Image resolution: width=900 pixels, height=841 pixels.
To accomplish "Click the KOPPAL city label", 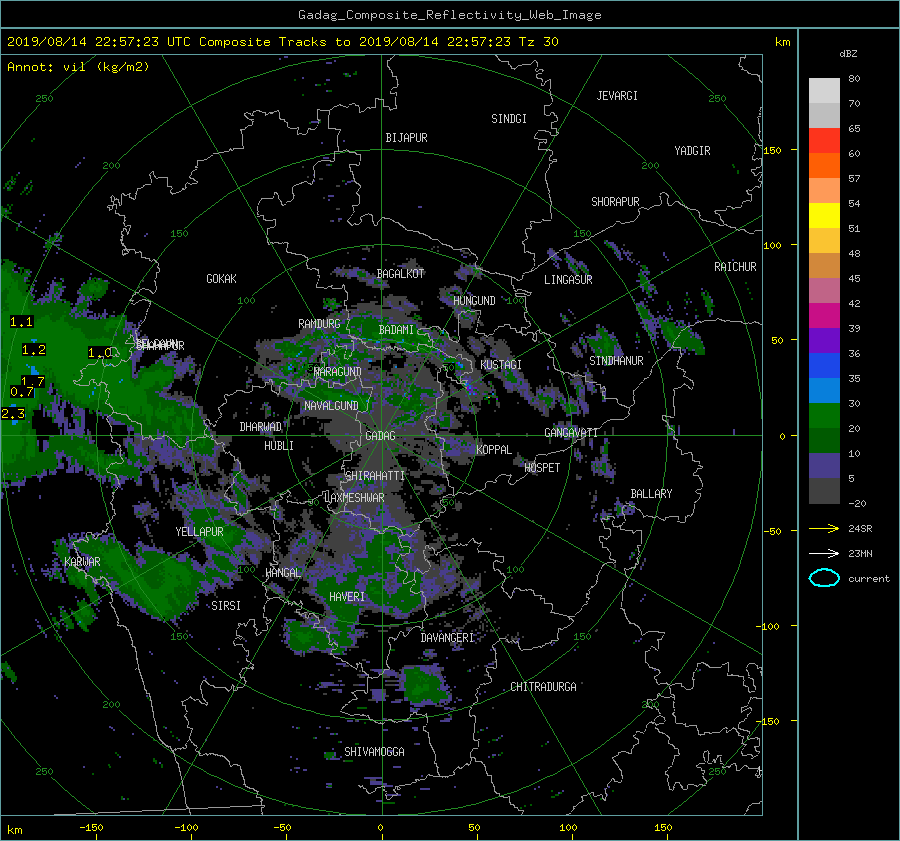I will [494, 449].
